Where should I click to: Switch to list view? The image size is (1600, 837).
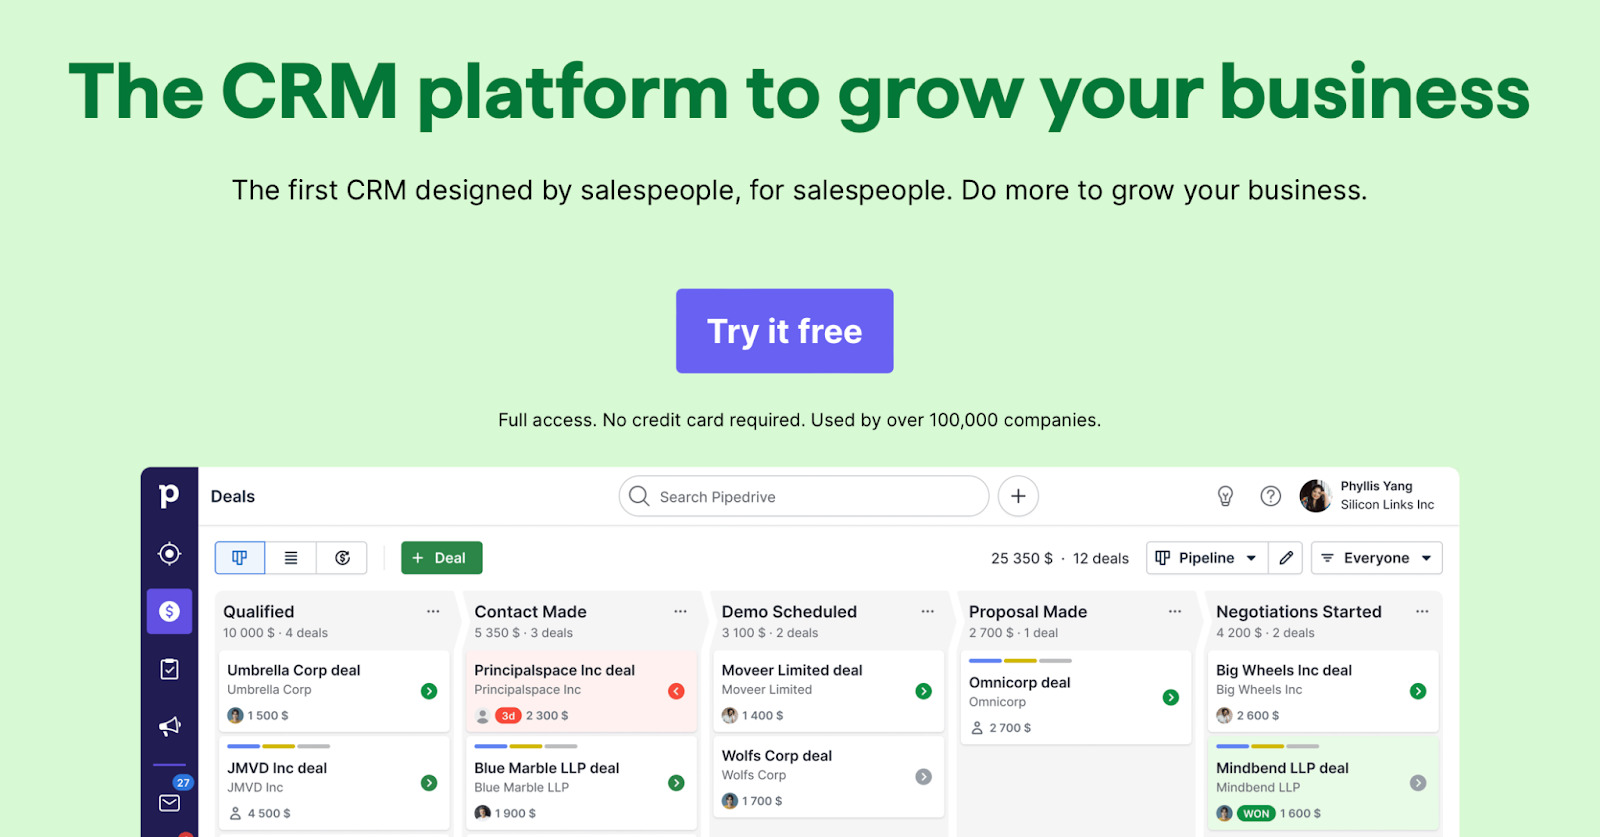coord(291,558)
